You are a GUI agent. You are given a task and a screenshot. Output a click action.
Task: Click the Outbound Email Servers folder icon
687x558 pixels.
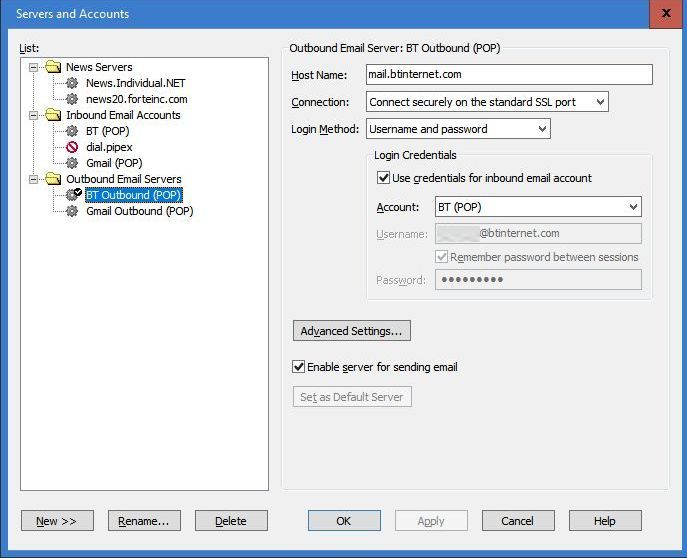point(53,179)
